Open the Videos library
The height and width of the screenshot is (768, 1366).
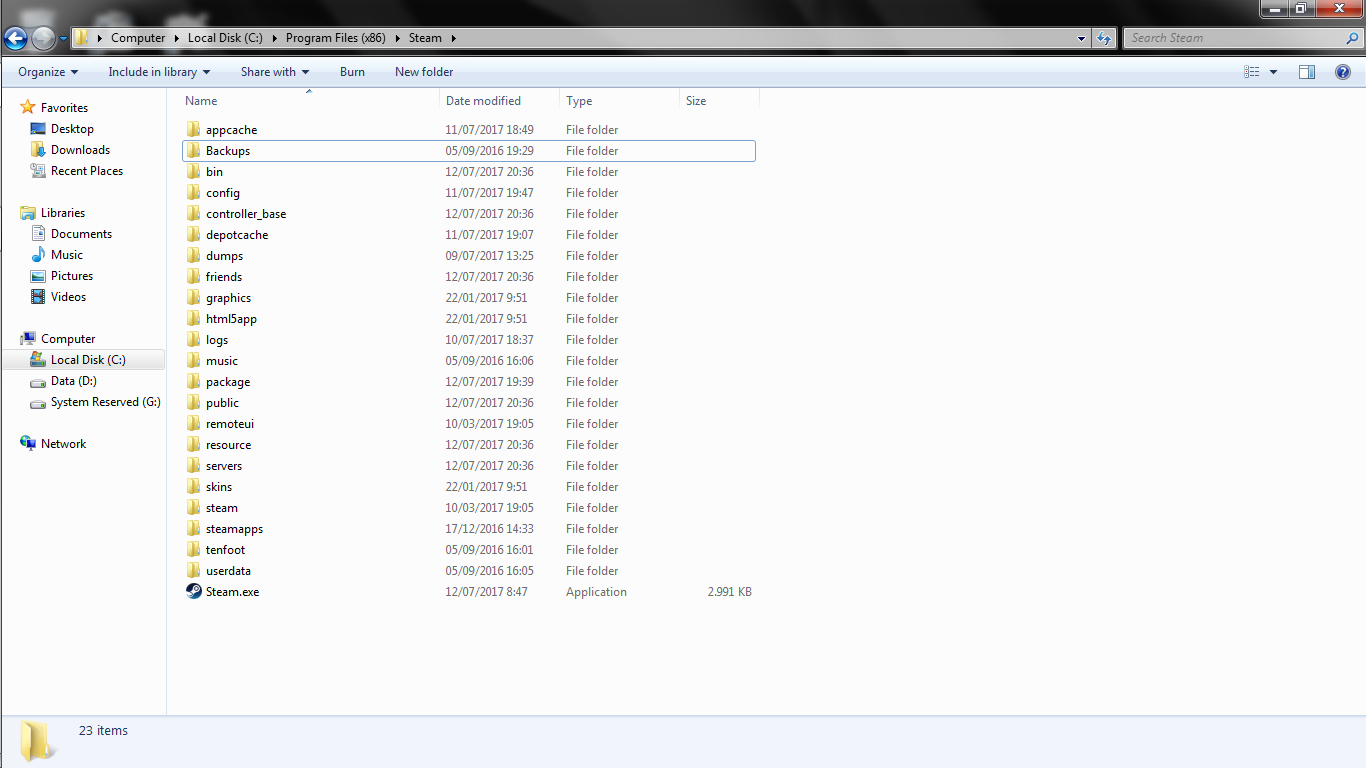pos(68,297)
